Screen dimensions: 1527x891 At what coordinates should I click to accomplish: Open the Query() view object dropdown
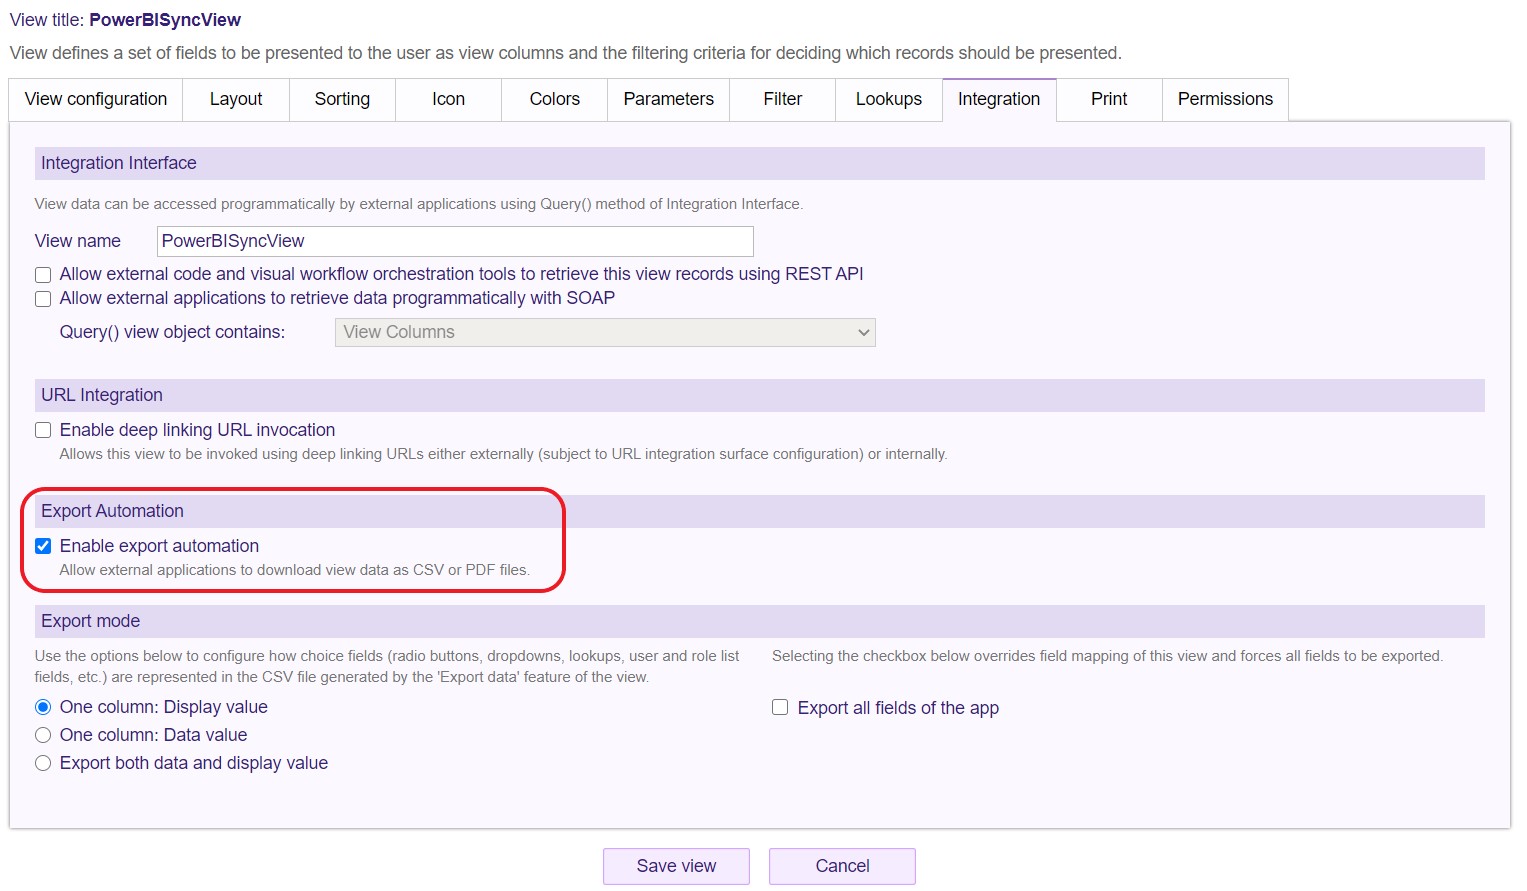[x=605, y=332]
